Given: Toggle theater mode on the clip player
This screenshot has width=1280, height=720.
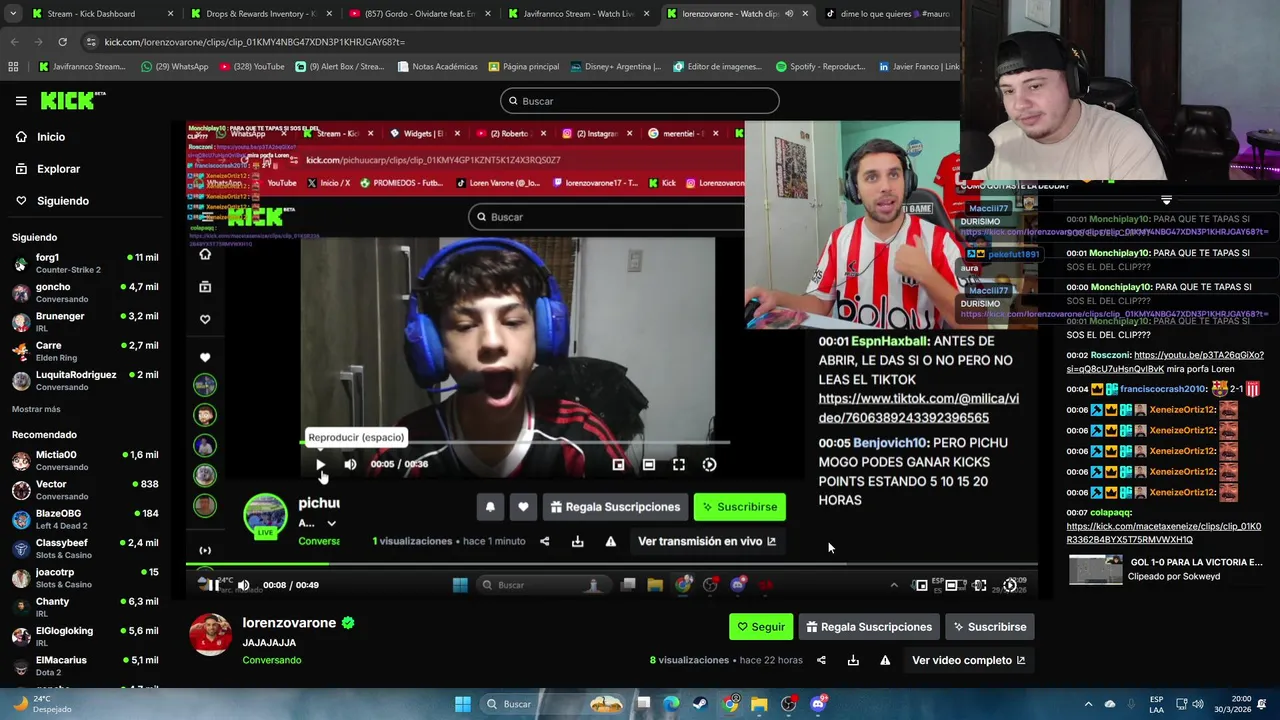Looking at the screenshot, I should [951, 585].
